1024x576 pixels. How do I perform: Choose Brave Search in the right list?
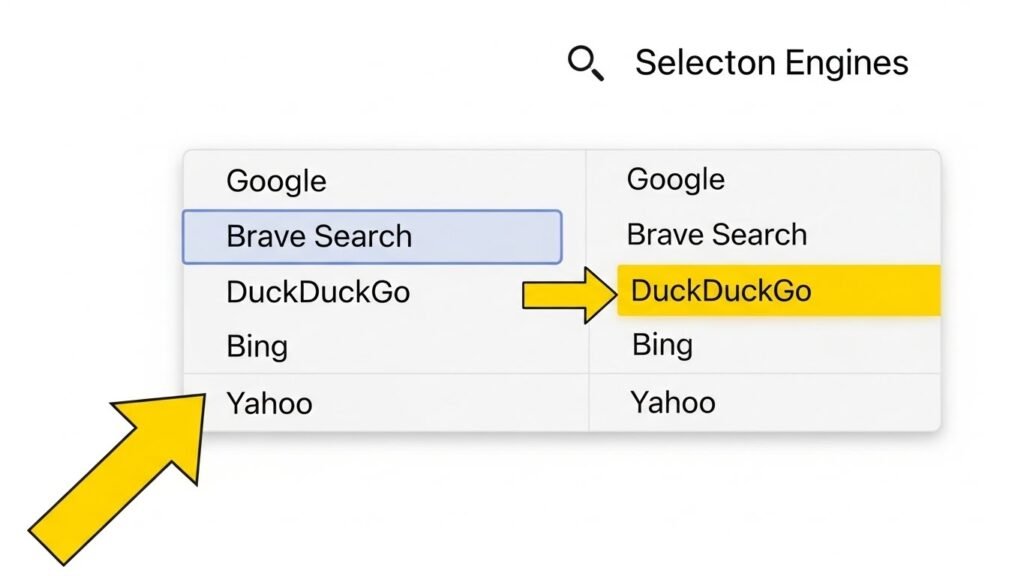pos(716,234)
